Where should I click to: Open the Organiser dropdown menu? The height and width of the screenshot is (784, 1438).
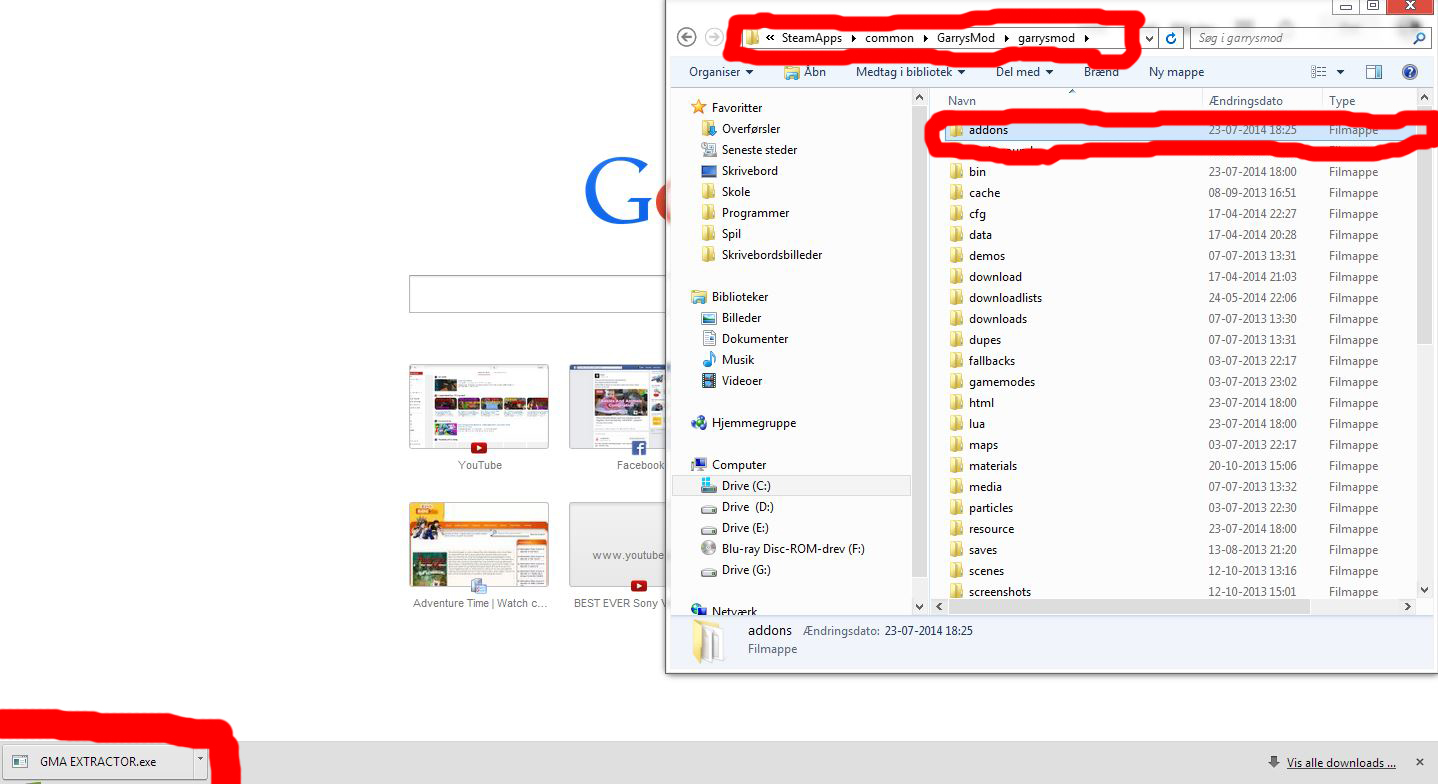[x=721, y=72]
